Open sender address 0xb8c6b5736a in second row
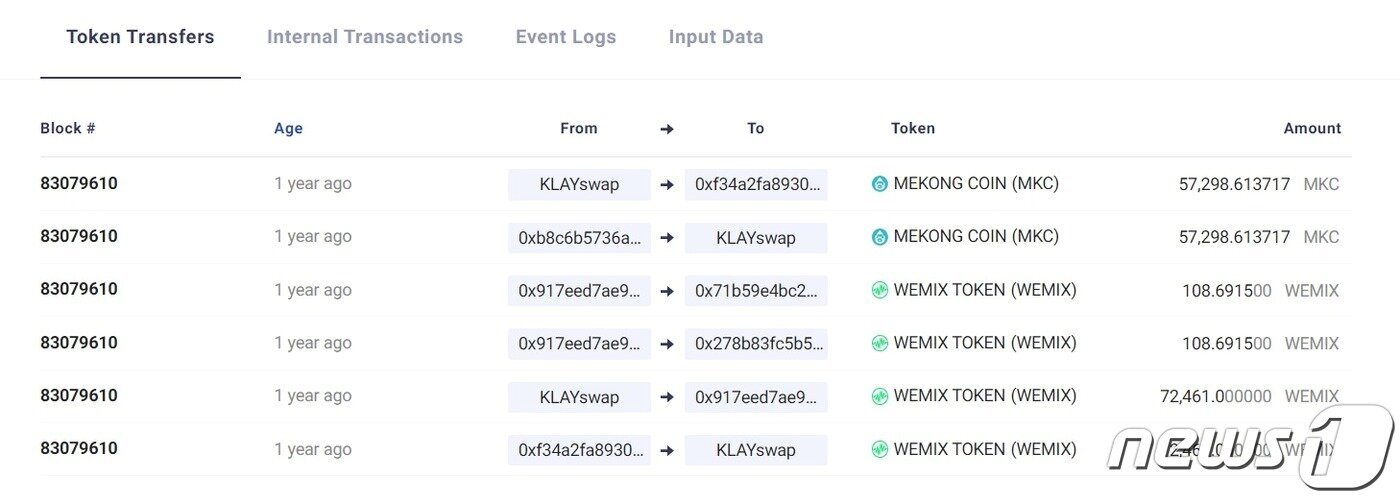Screen dimensions: 1400x502 [579, 238]
